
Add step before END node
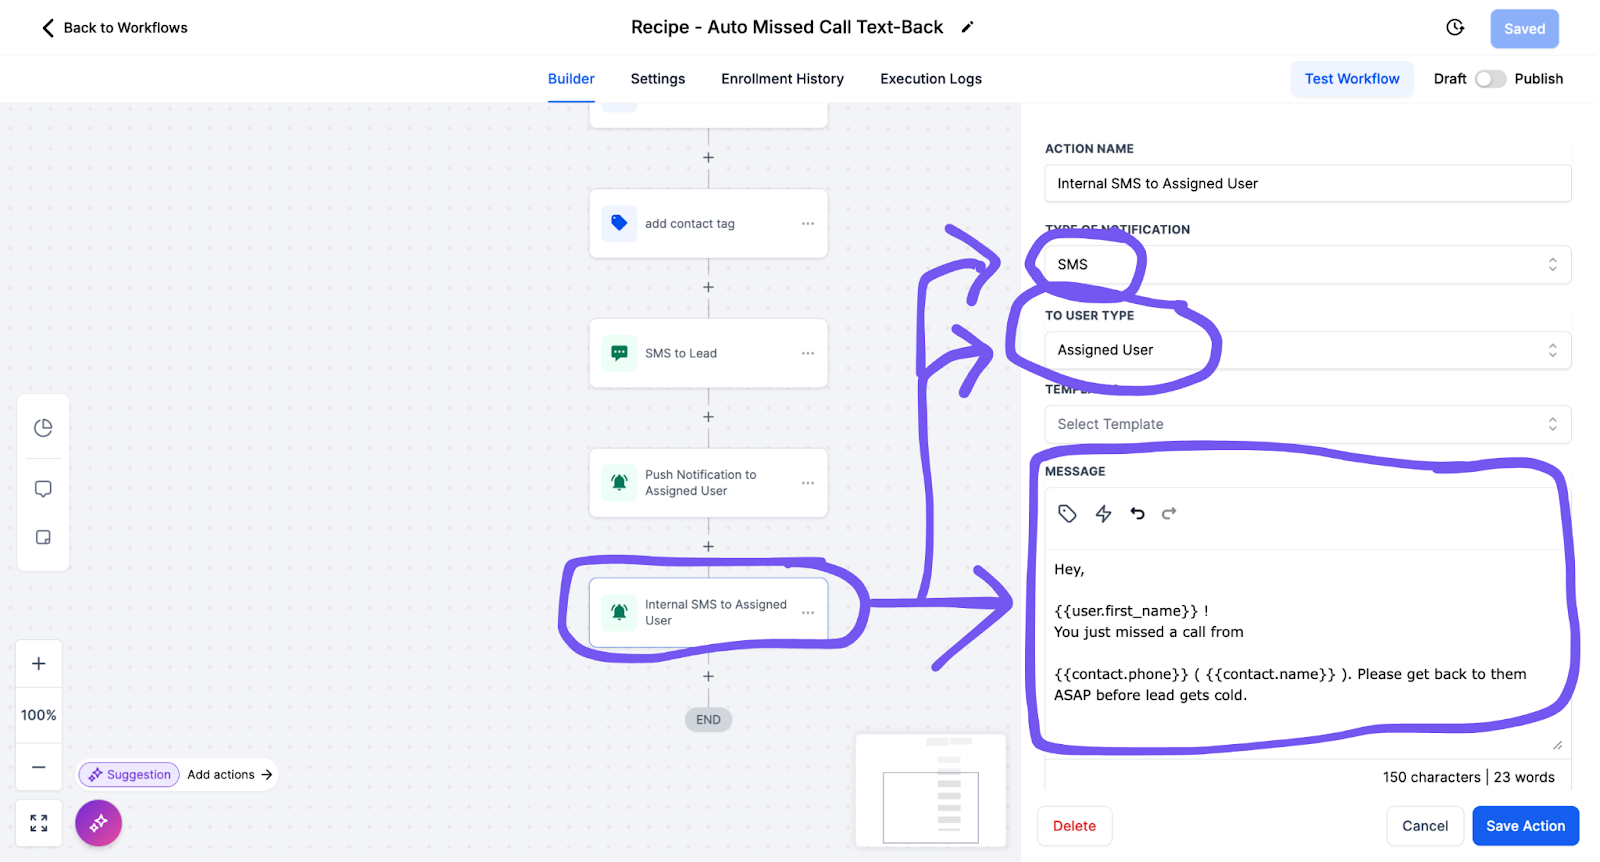708,677
